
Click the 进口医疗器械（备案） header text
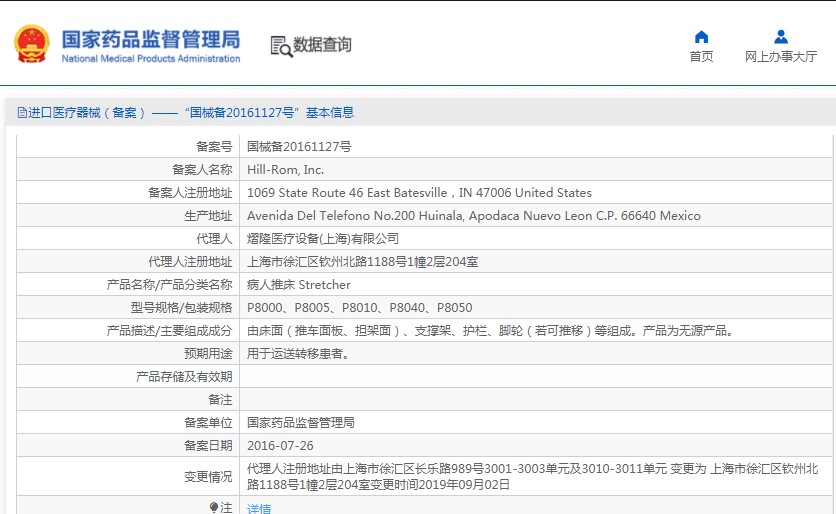pos(86,113)
